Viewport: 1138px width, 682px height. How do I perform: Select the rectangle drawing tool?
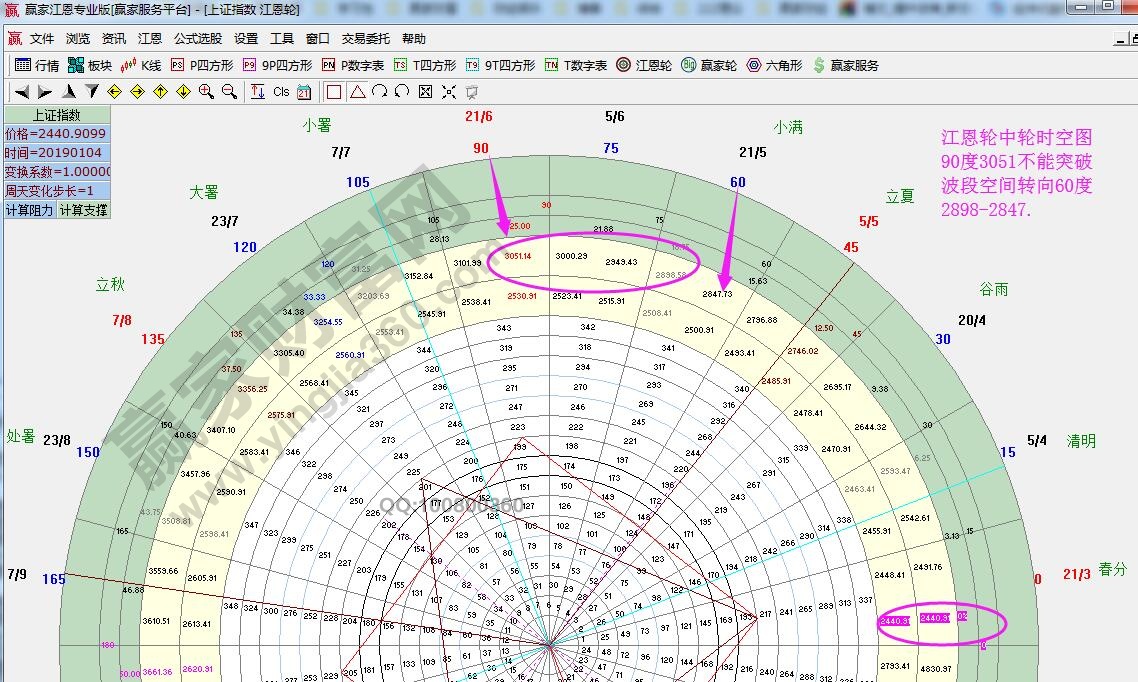tap(334, 91)
